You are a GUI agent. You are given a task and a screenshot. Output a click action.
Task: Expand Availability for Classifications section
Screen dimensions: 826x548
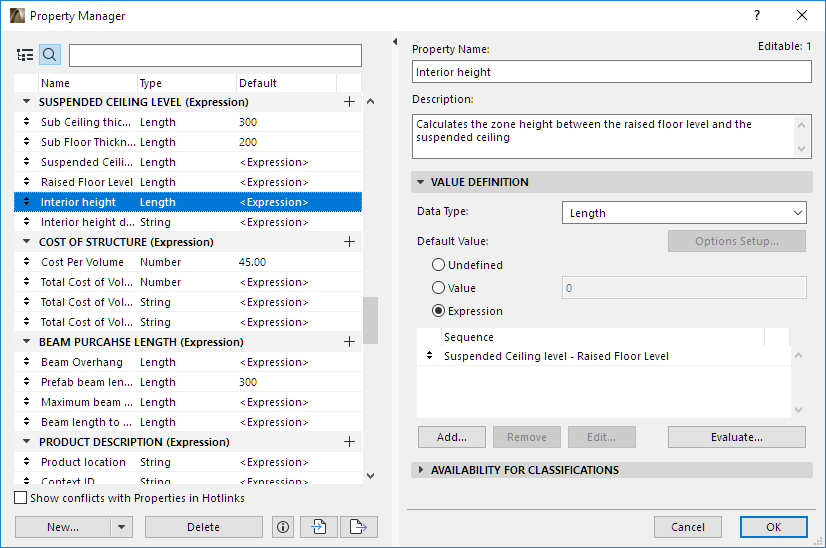[421, 470]
